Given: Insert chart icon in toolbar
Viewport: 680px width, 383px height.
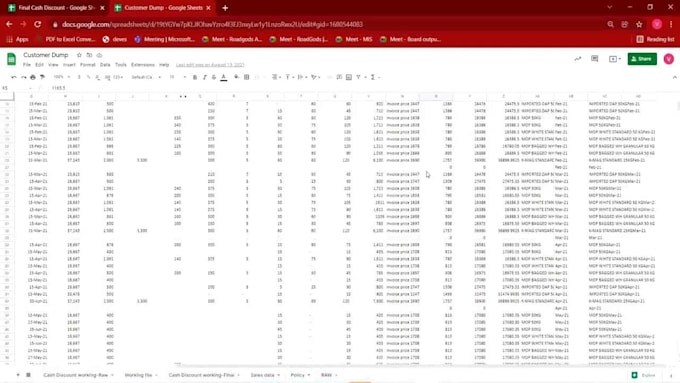Looking at the screenshot, I should pos(349,77).
